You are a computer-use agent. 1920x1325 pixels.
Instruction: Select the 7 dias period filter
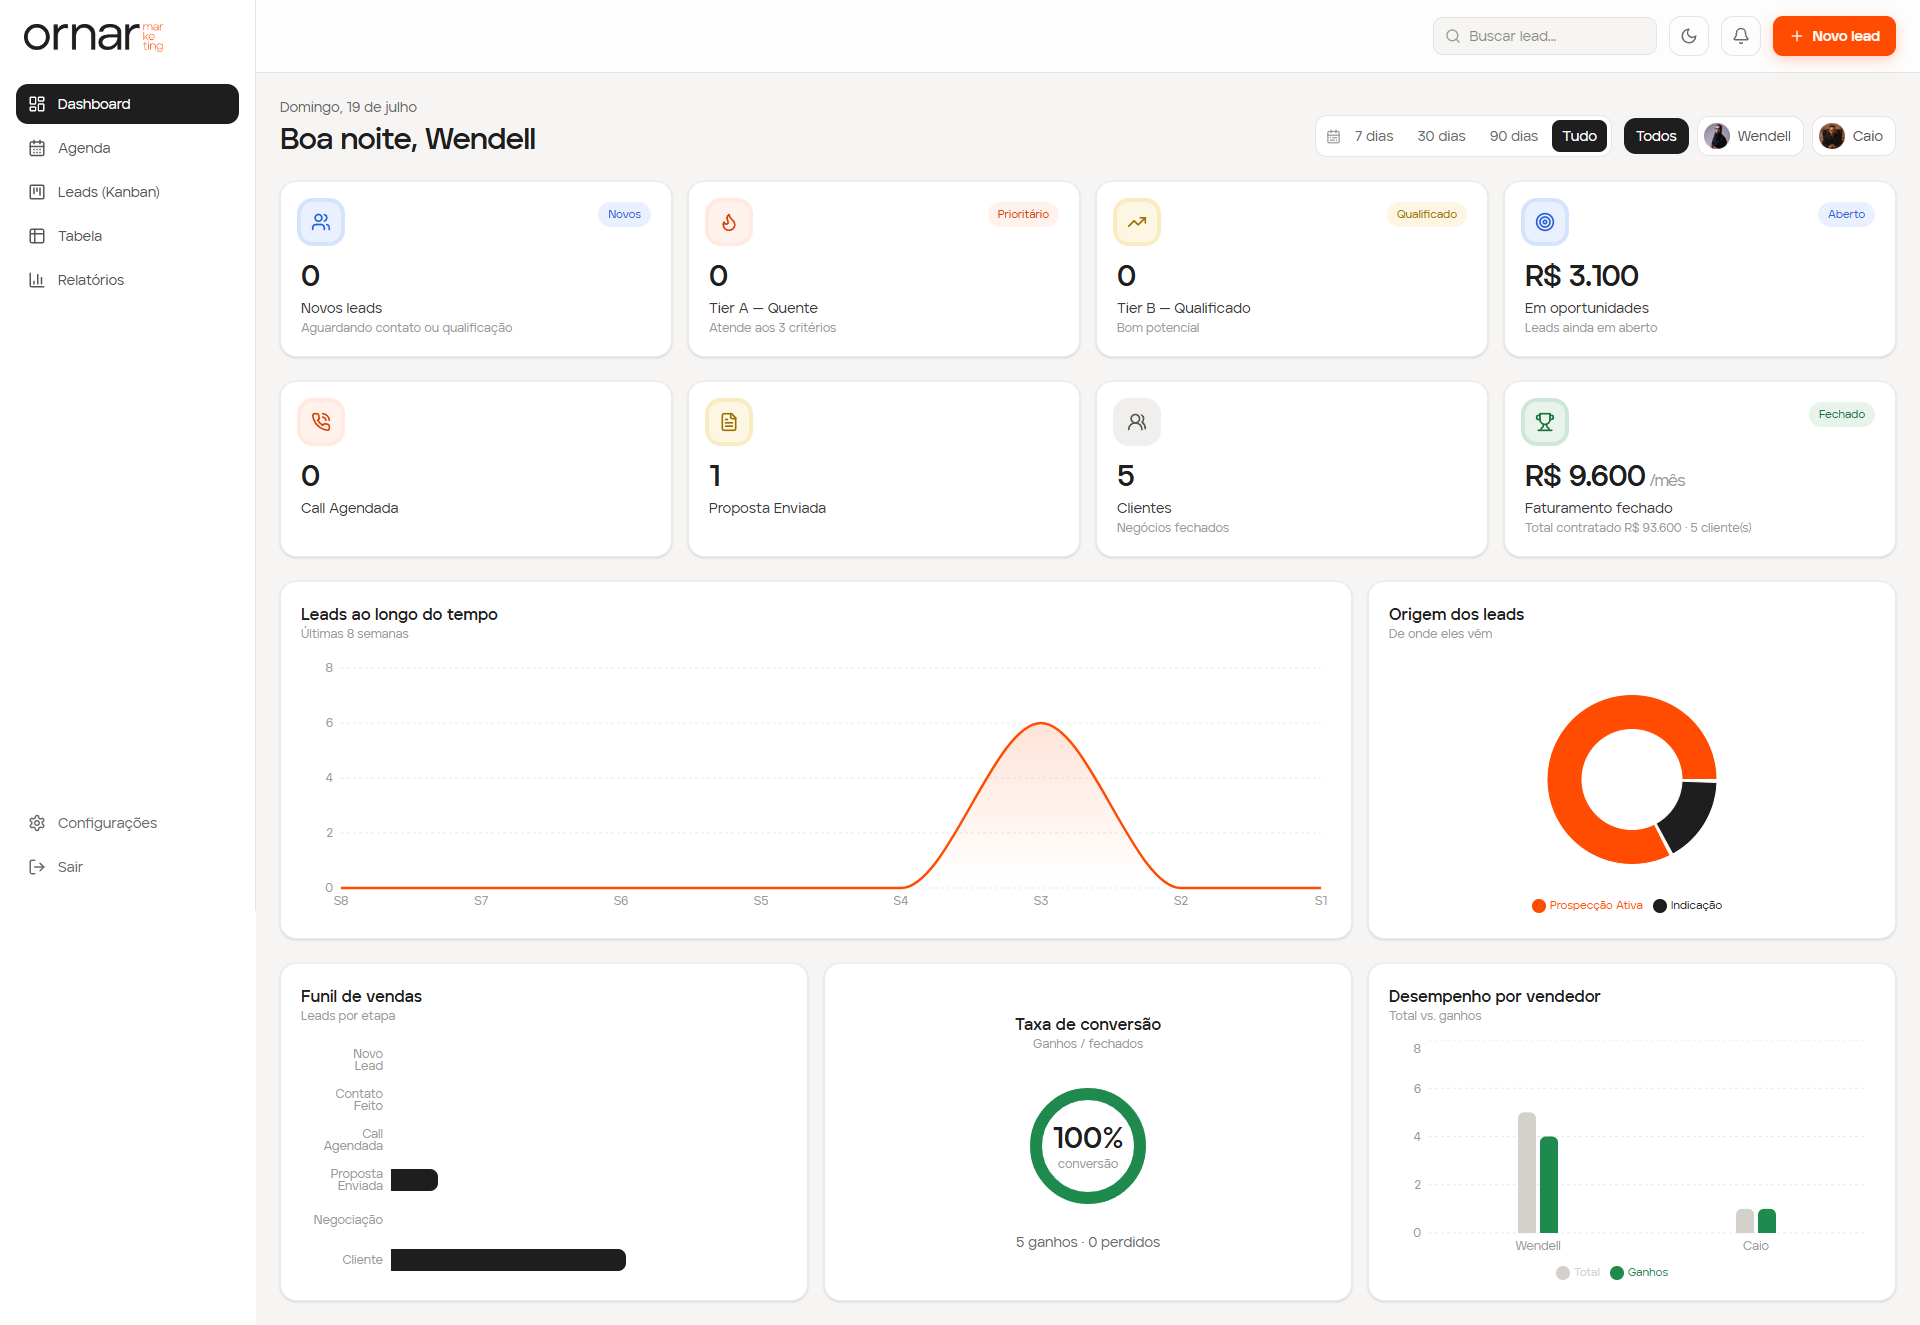tap(1373, 136)
